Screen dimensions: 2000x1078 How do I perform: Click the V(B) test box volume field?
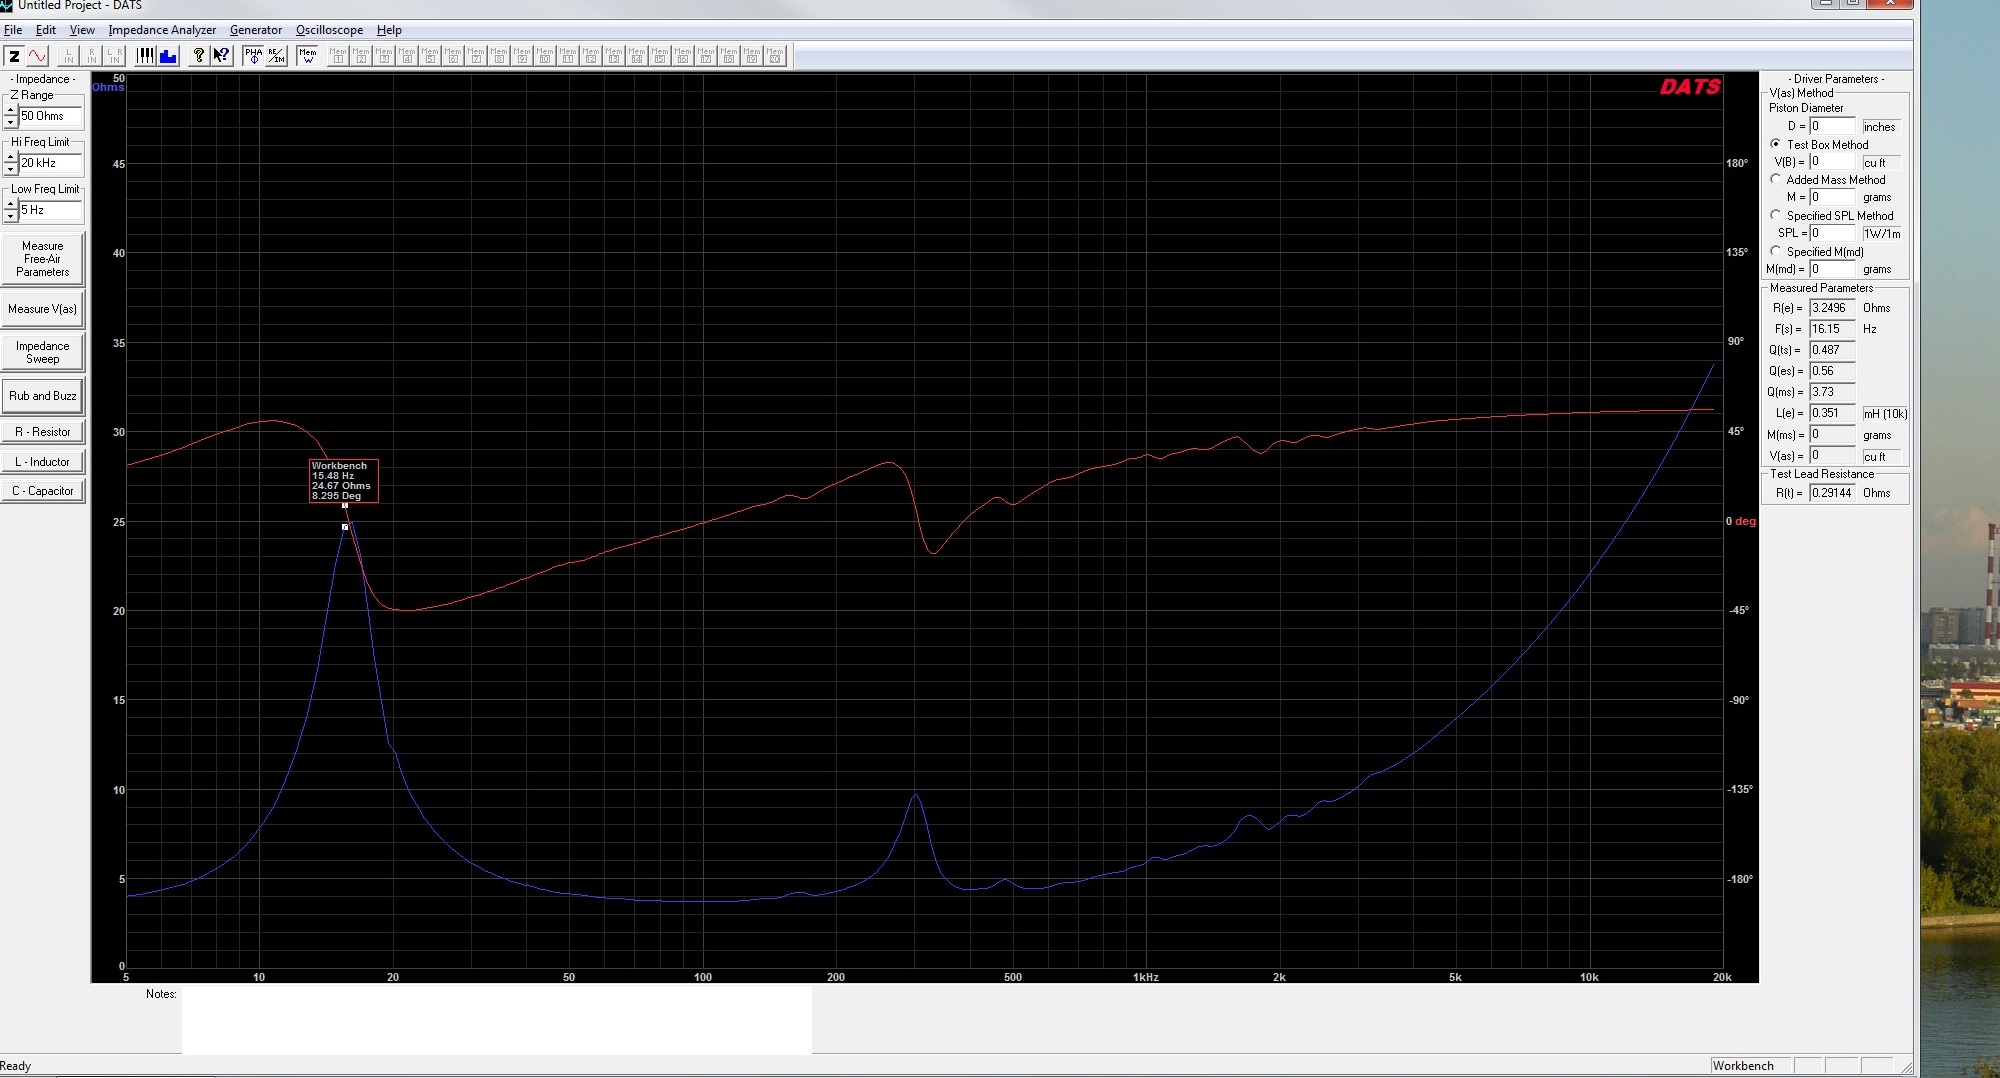[1832, 162]
